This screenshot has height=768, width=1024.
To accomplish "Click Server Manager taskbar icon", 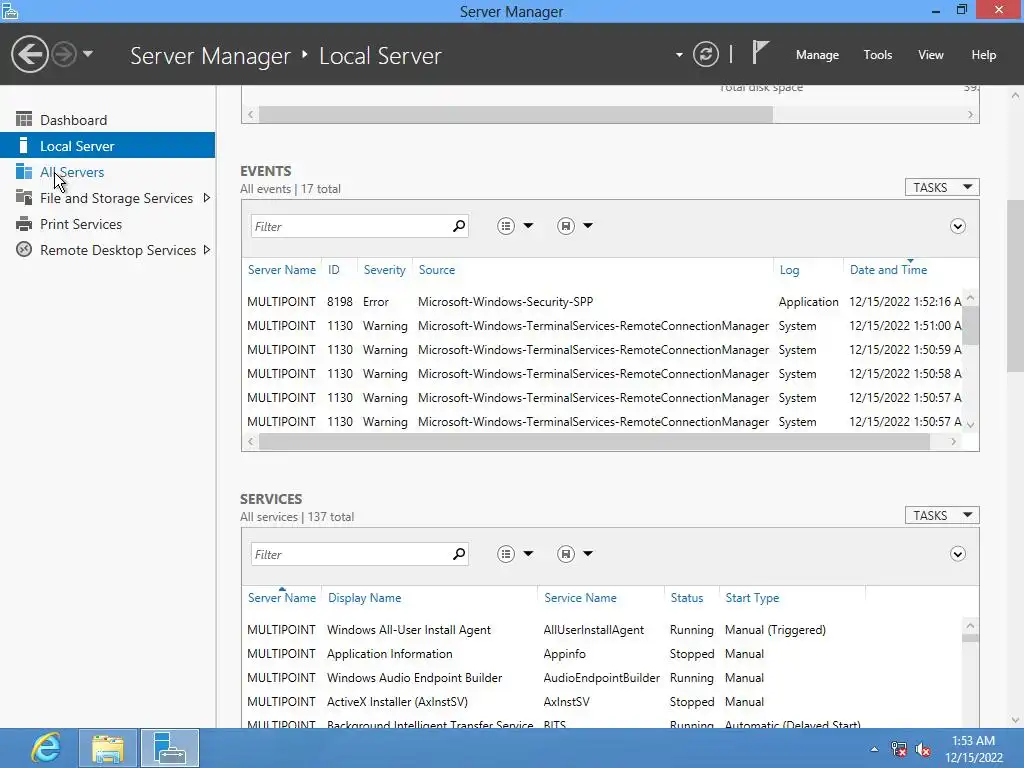I will (170, 748).
